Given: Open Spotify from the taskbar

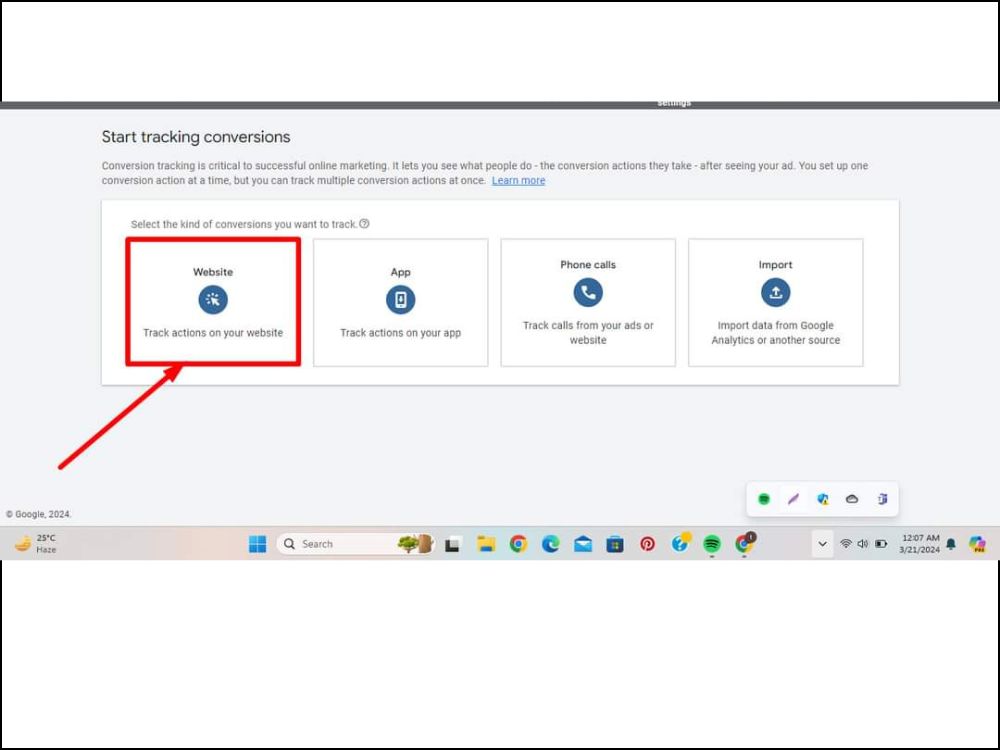Looking at the screenshot, I should [712, 544].
